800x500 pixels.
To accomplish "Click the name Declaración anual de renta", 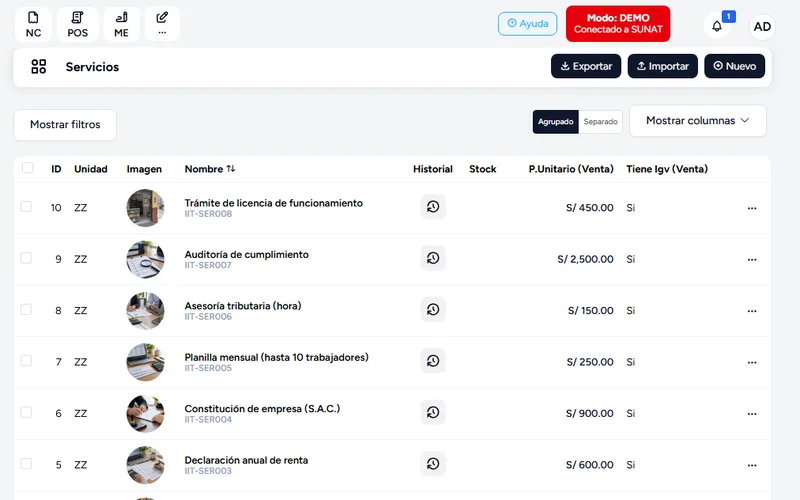I will click(x=246, y=460).
